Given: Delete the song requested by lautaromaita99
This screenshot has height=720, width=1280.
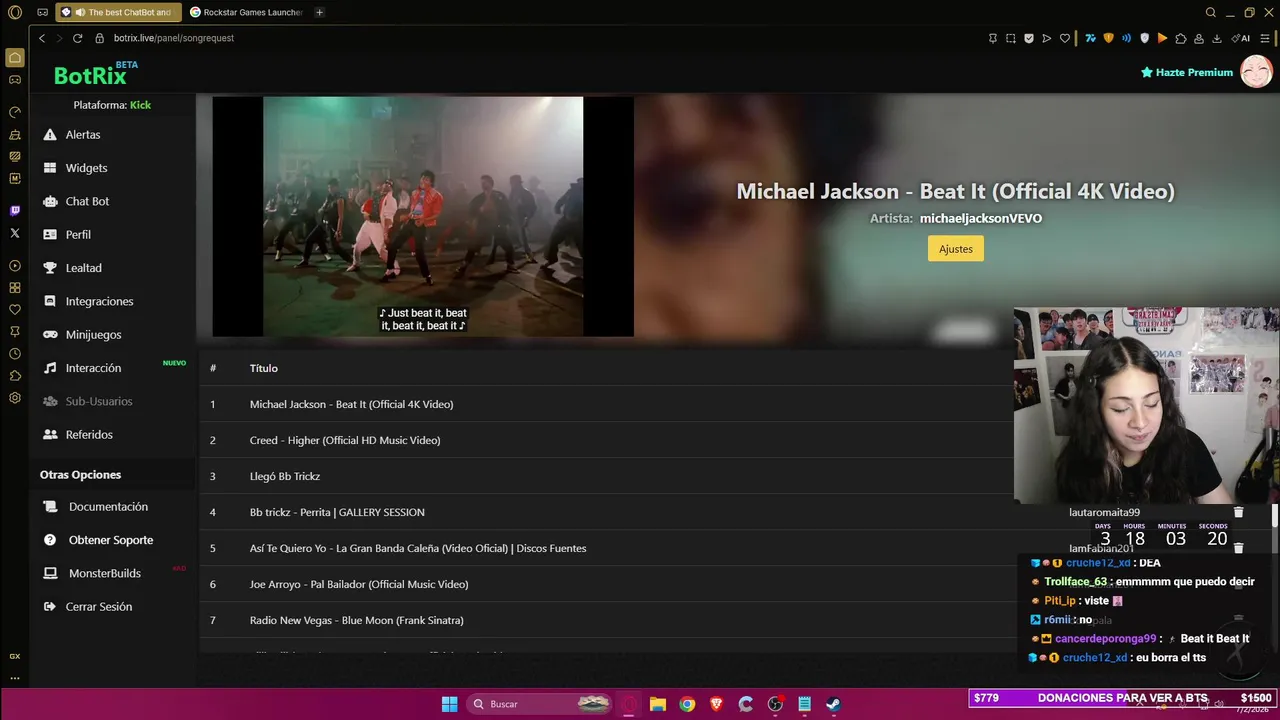Looking at the screenshot, I should click(1238, 512).
